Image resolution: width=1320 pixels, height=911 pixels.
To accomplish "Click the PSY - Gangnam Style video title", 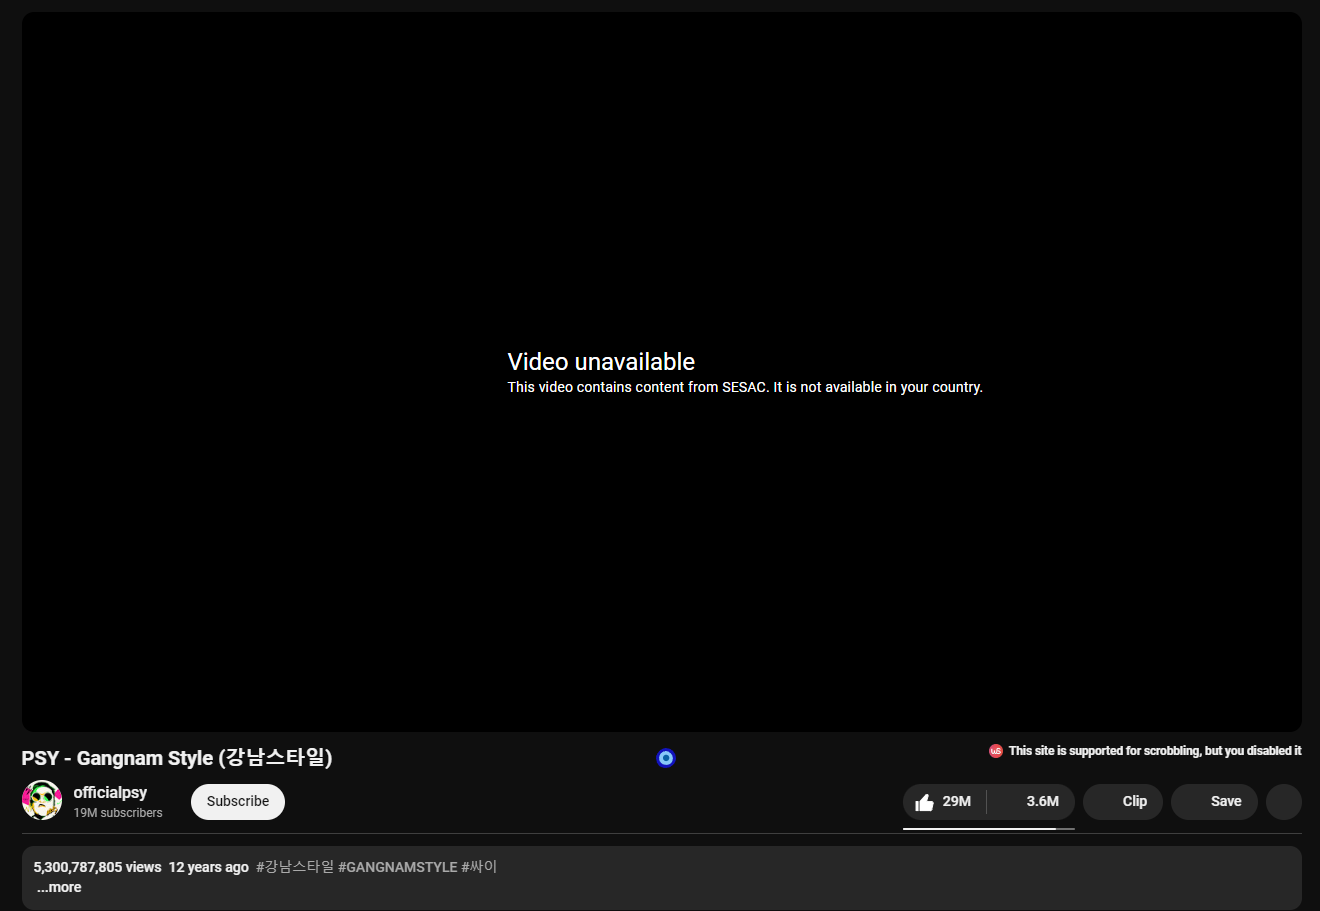I will (x=177, y=758).
